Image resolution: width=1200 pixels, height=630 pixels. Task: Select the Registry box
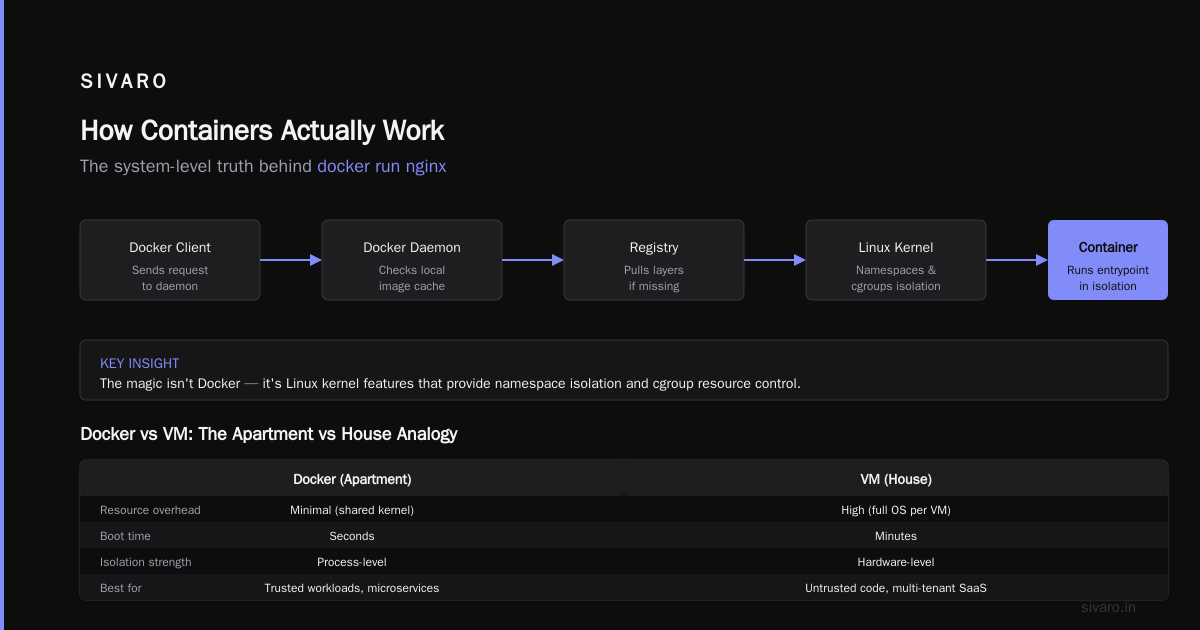(654, 260)
